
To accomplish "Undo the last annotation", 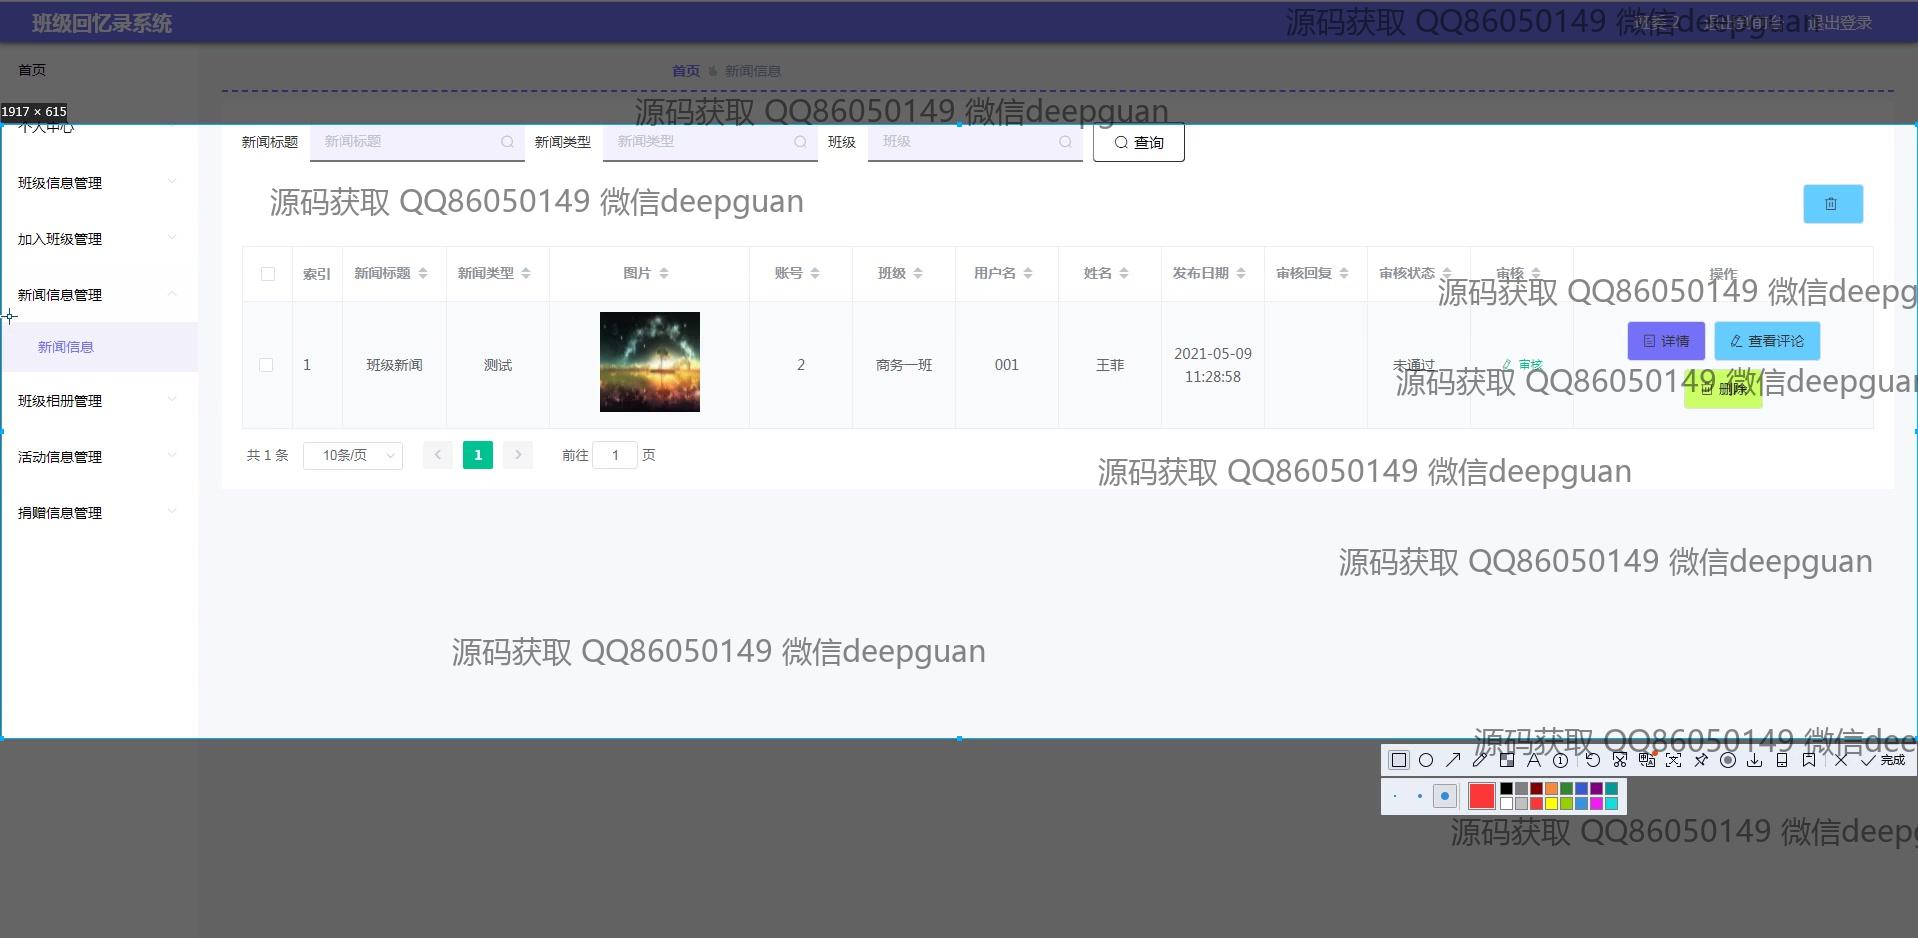I will pos(1593,760).
